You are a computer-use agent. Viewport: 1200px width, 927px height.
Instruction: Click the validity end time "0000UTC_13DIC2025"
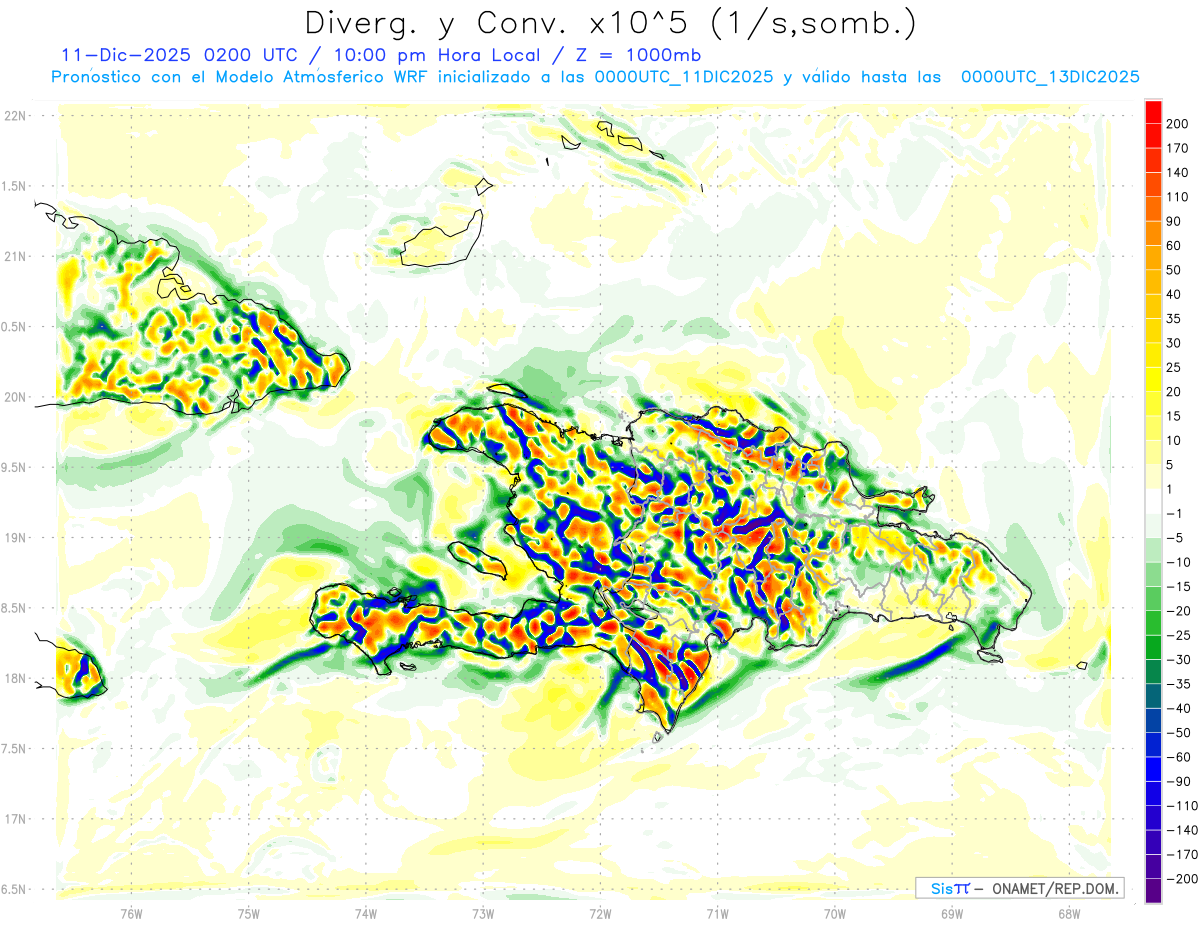tap(1050, 76)
